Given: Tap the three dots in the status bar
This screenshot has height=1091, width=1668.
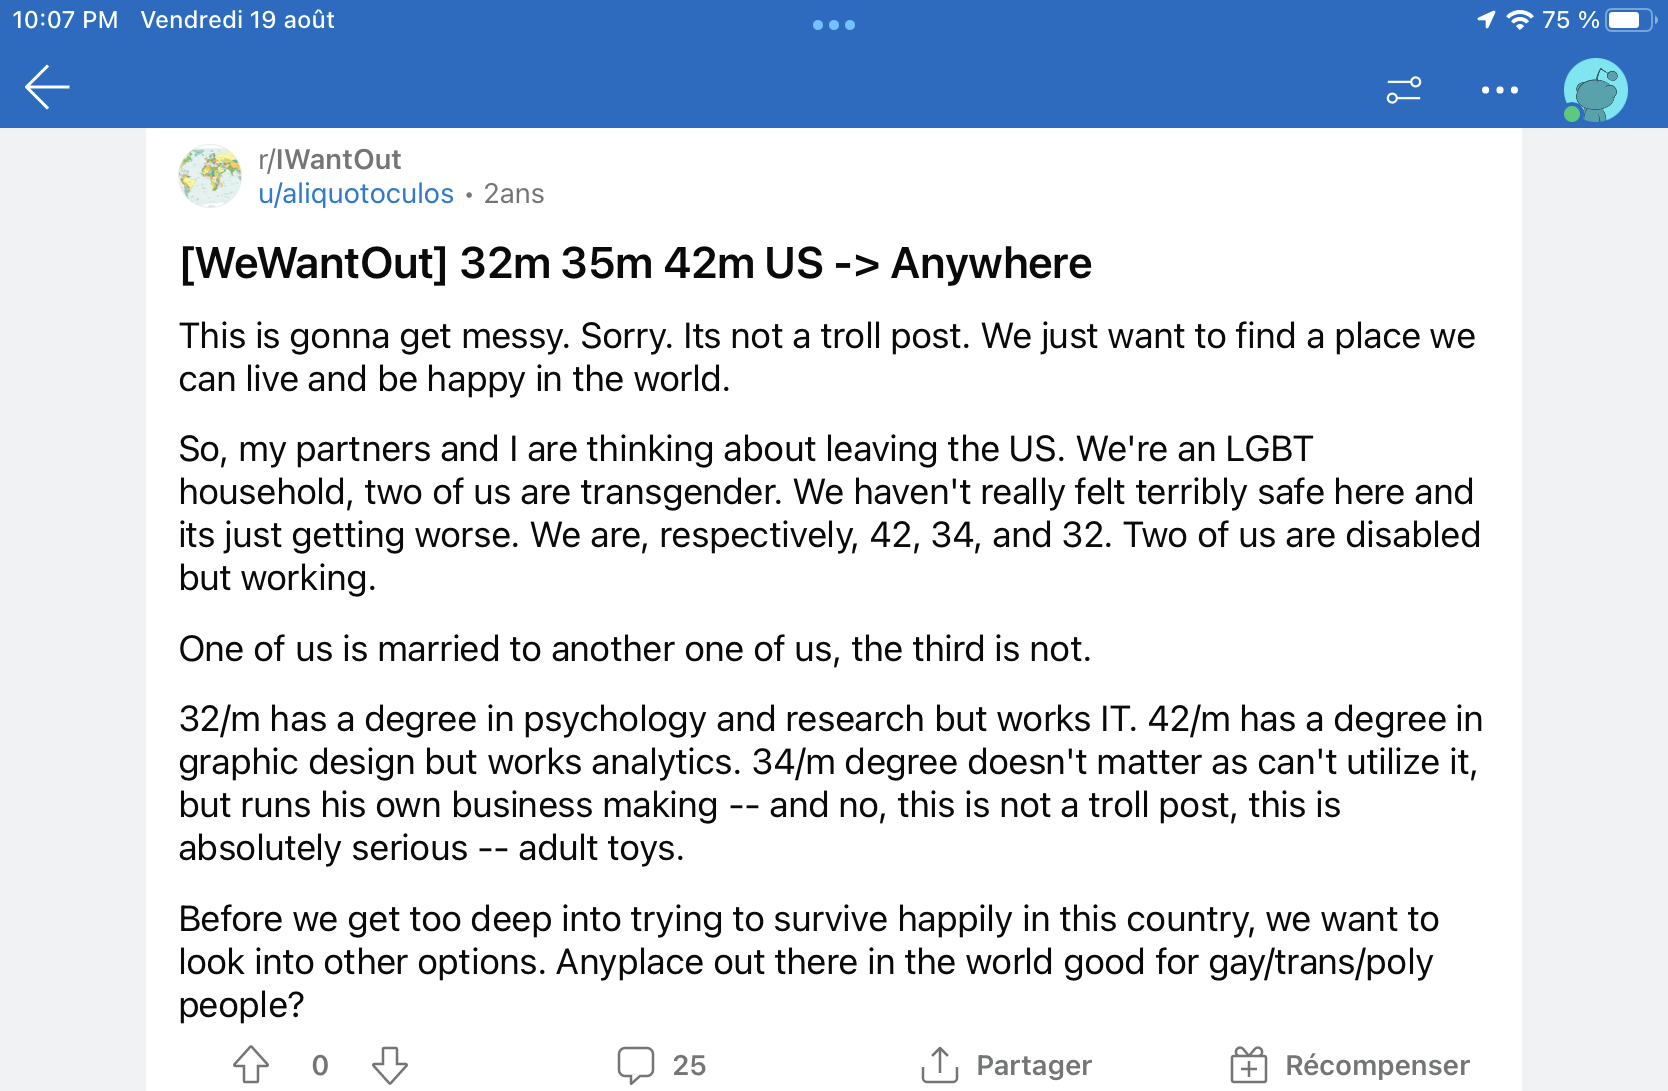Looking at the screenshot, I should tap(834, 25).
